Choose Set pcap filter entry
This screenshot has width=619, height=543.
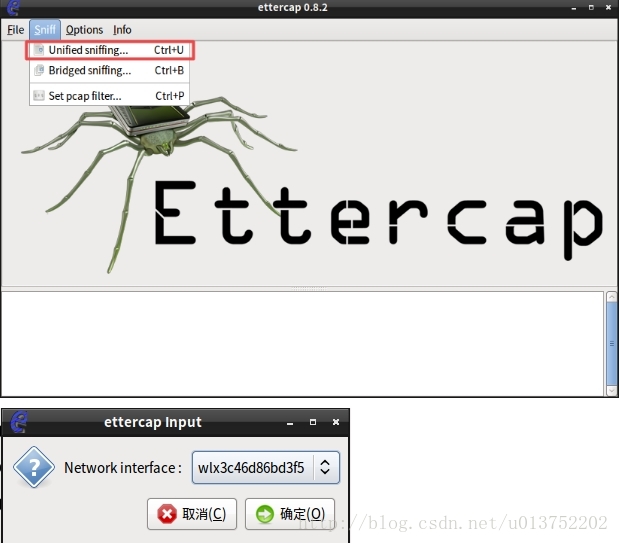point(109,96)
